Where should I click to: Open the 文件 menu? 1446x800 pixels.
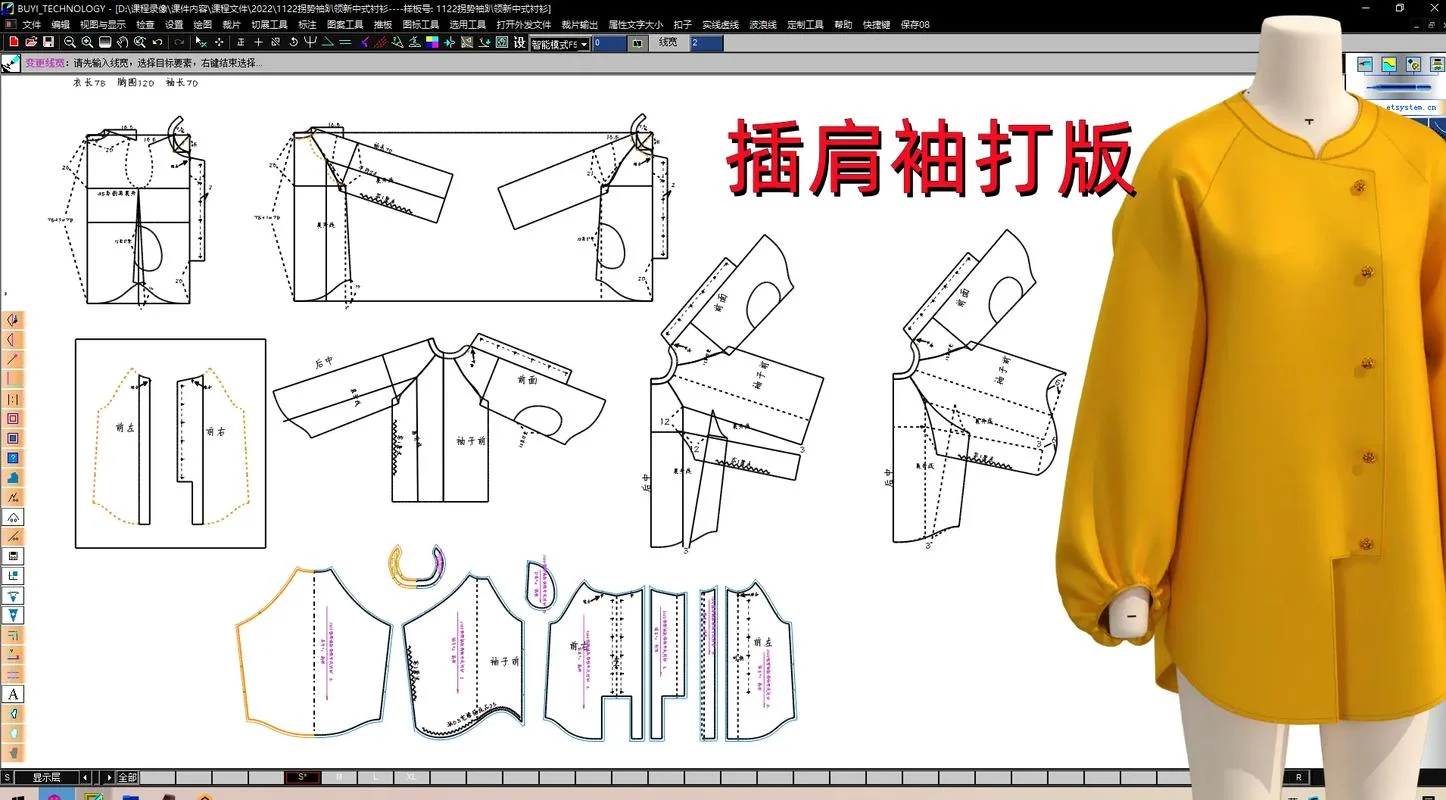(31, 24)
